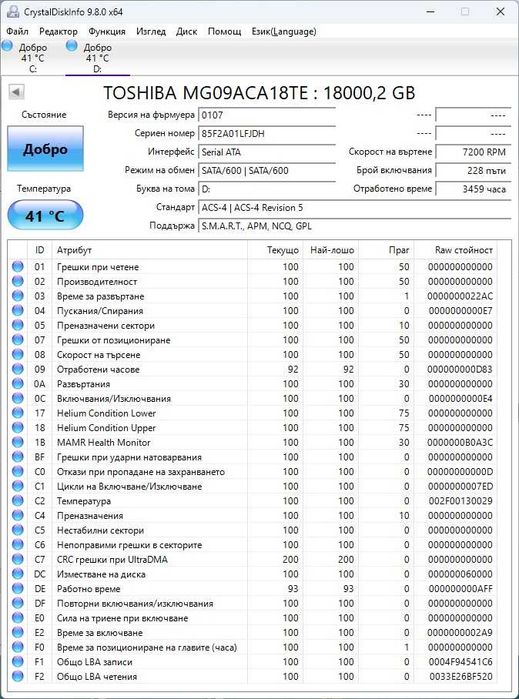Click raw value 002F00130029
The width and height of the screenshot is (519, 699).
[460, 501]
